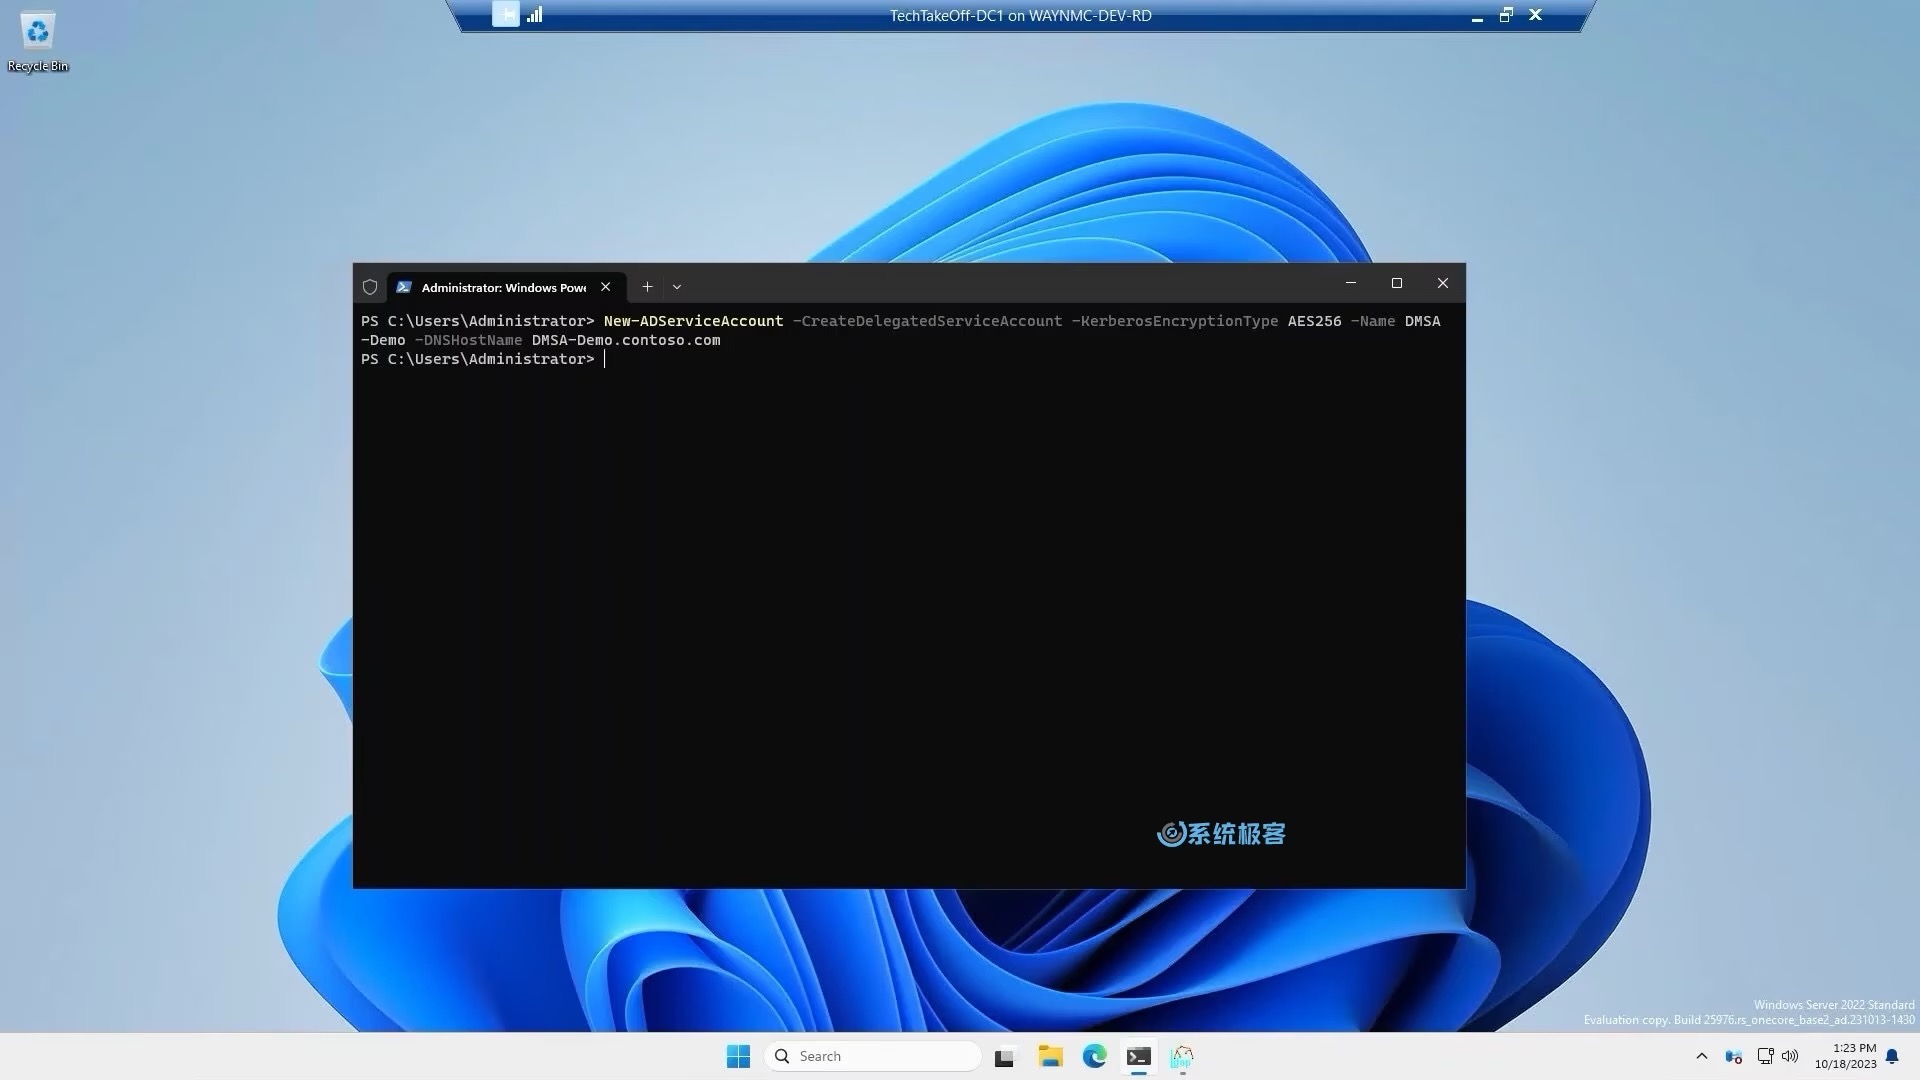The image size is (1920, 1080).
Task: Close the TechTakeOff-DC1 remote session
Action: pos(1536,15)
